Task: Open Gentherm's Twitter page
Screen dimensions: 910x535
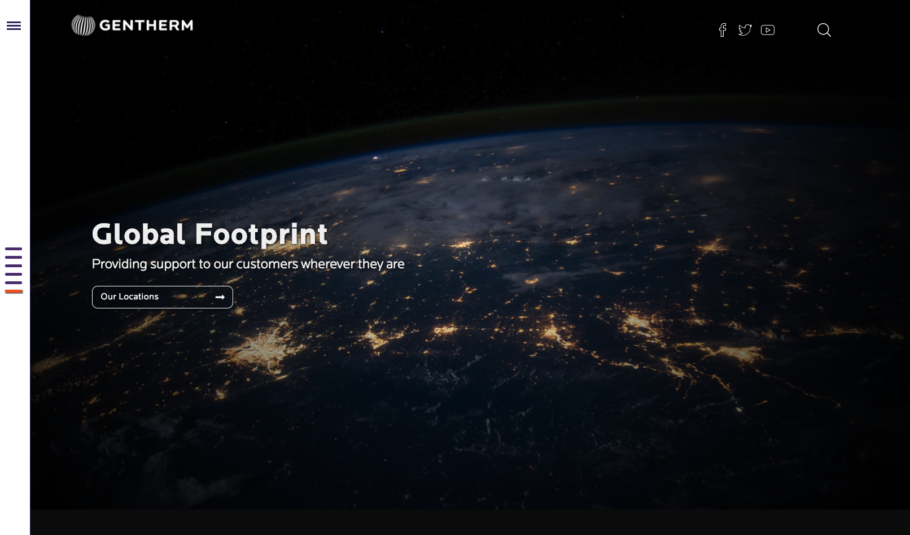Action: coord(745,30)
